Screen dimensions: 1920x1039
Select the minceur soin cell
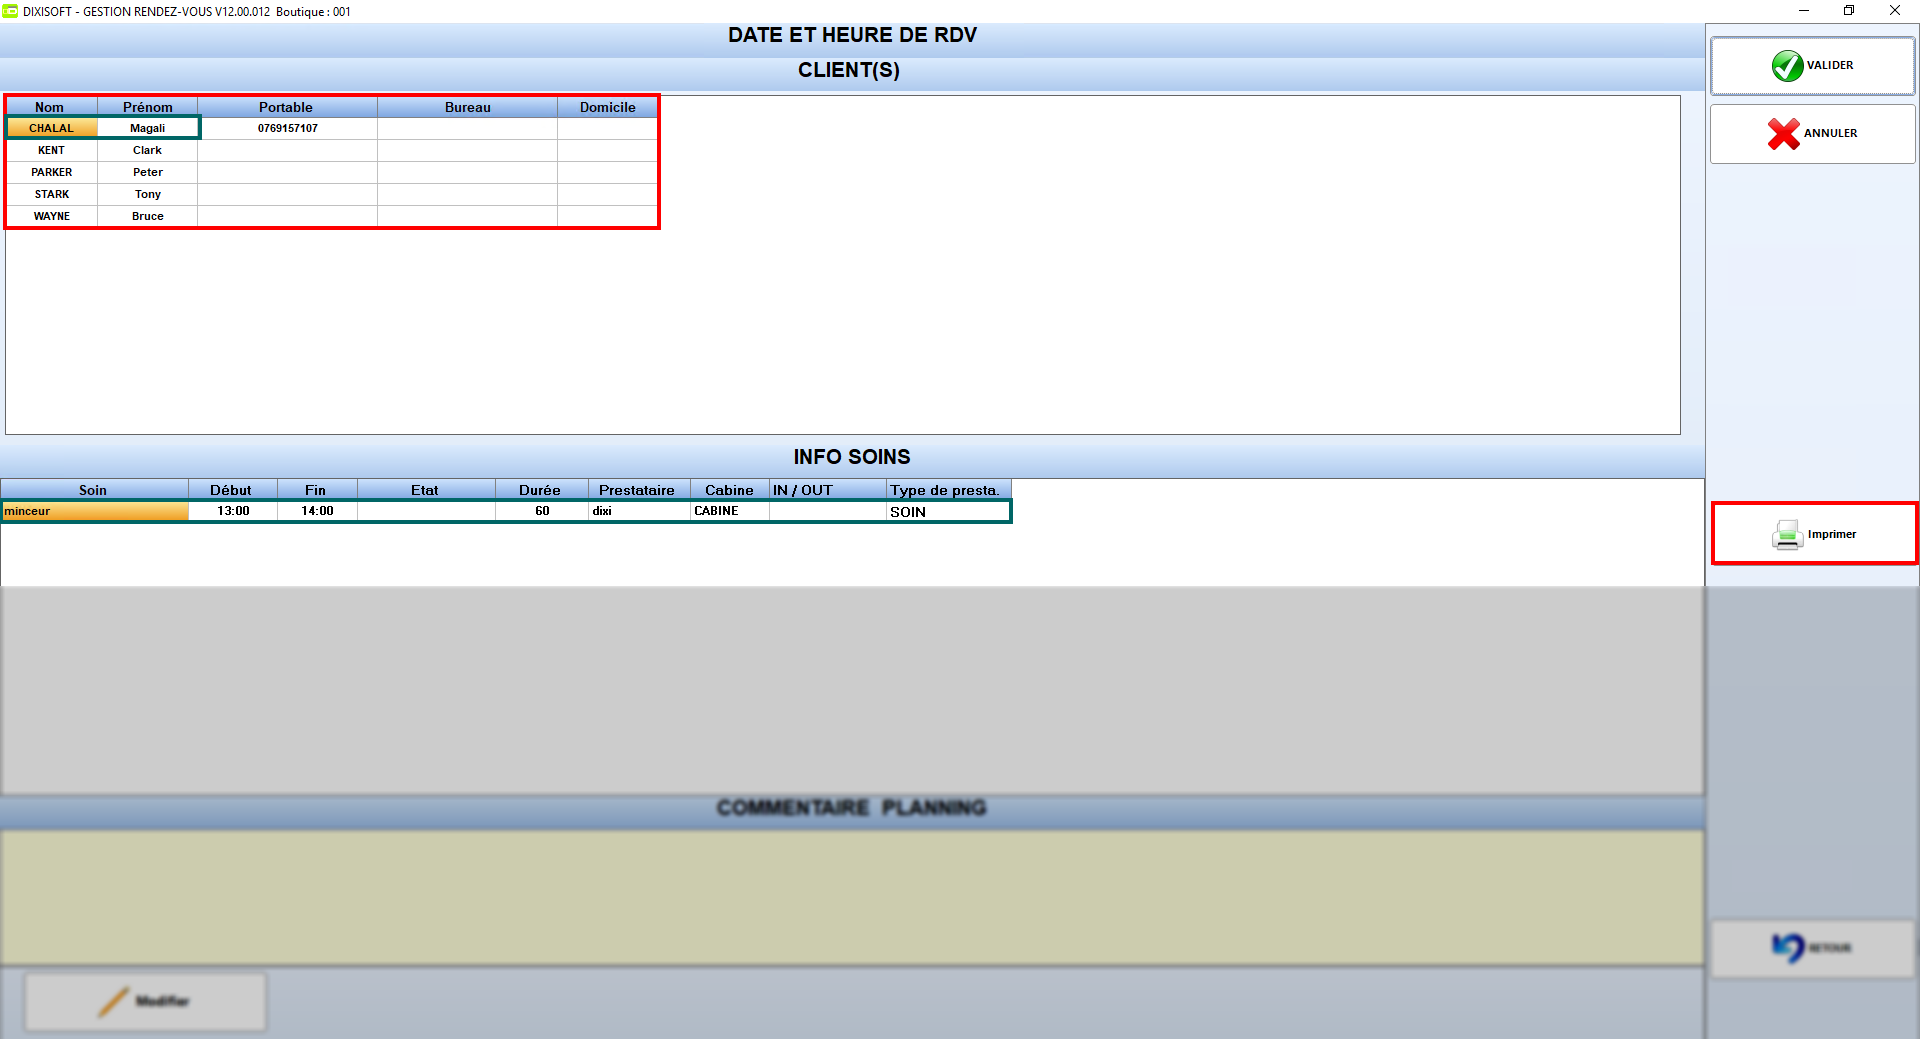pyautogui.click(x=95, y=511)
